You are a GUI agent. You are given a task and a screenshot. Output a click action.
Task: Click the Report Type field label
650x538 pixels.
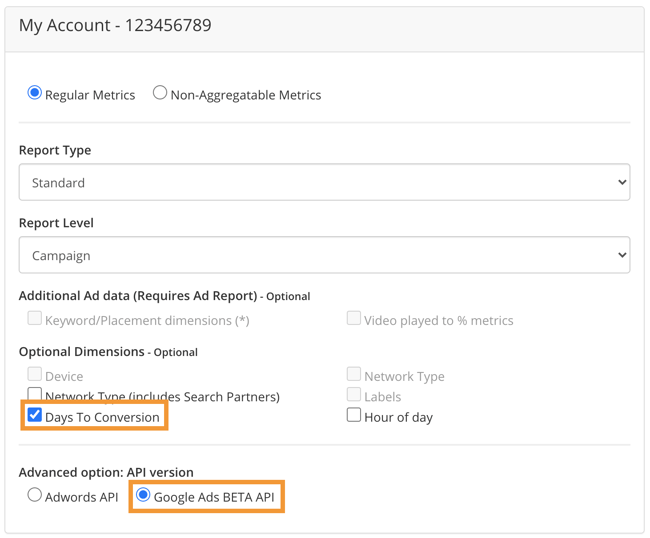click(x=55, y=150)
